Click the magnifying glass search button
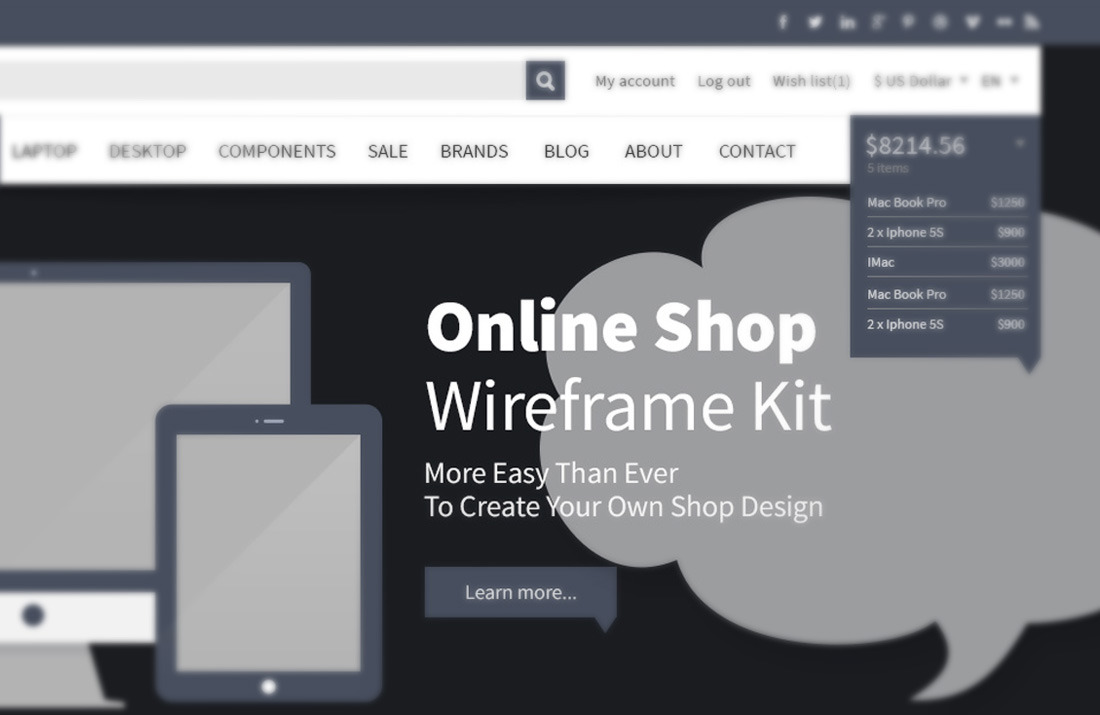This screenshot has height=715, width=1100. (x=545, y=81)
